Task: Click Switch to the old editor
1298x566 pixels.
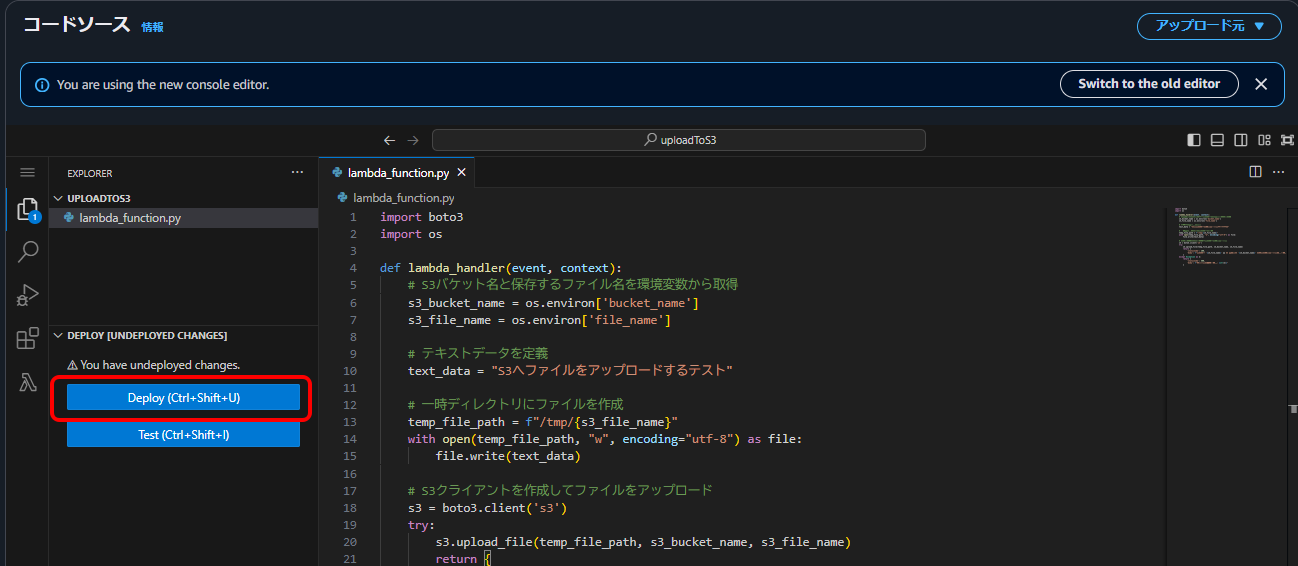Action: click(1149, 84)
